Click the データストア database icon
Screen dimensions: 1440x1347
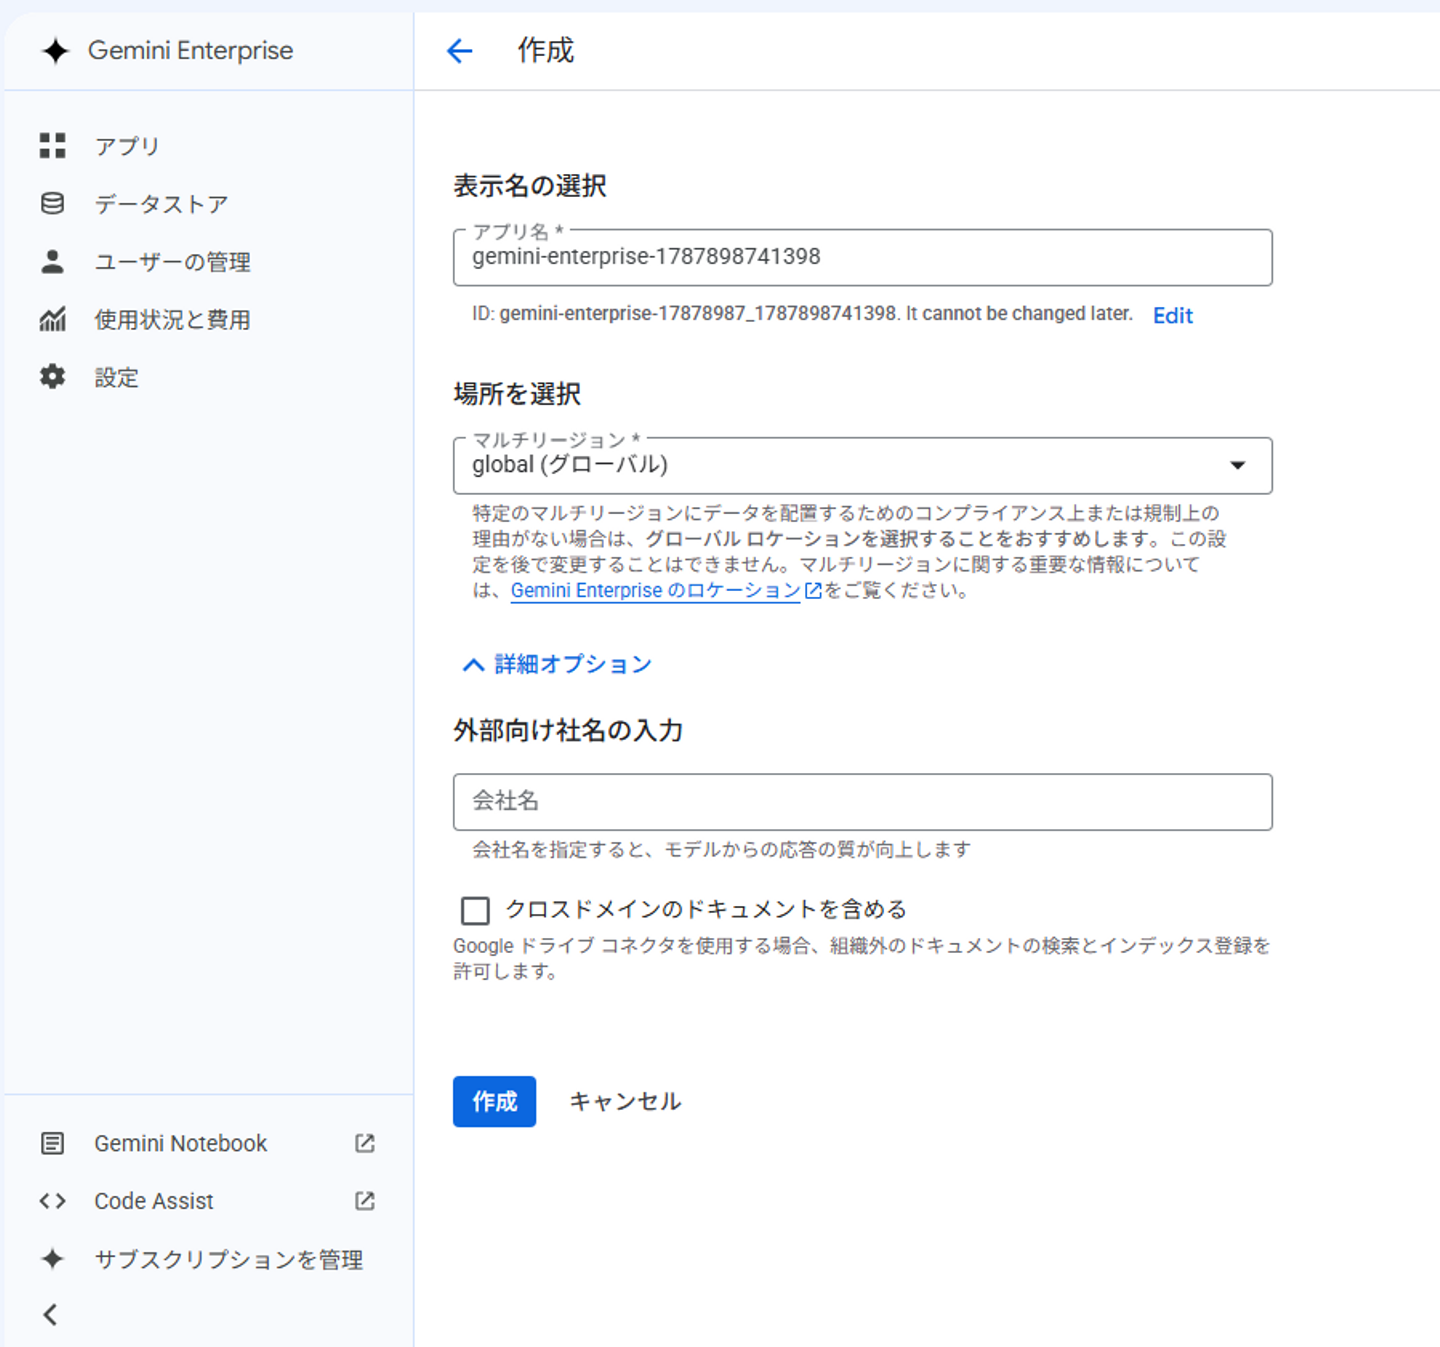(53, 204)
